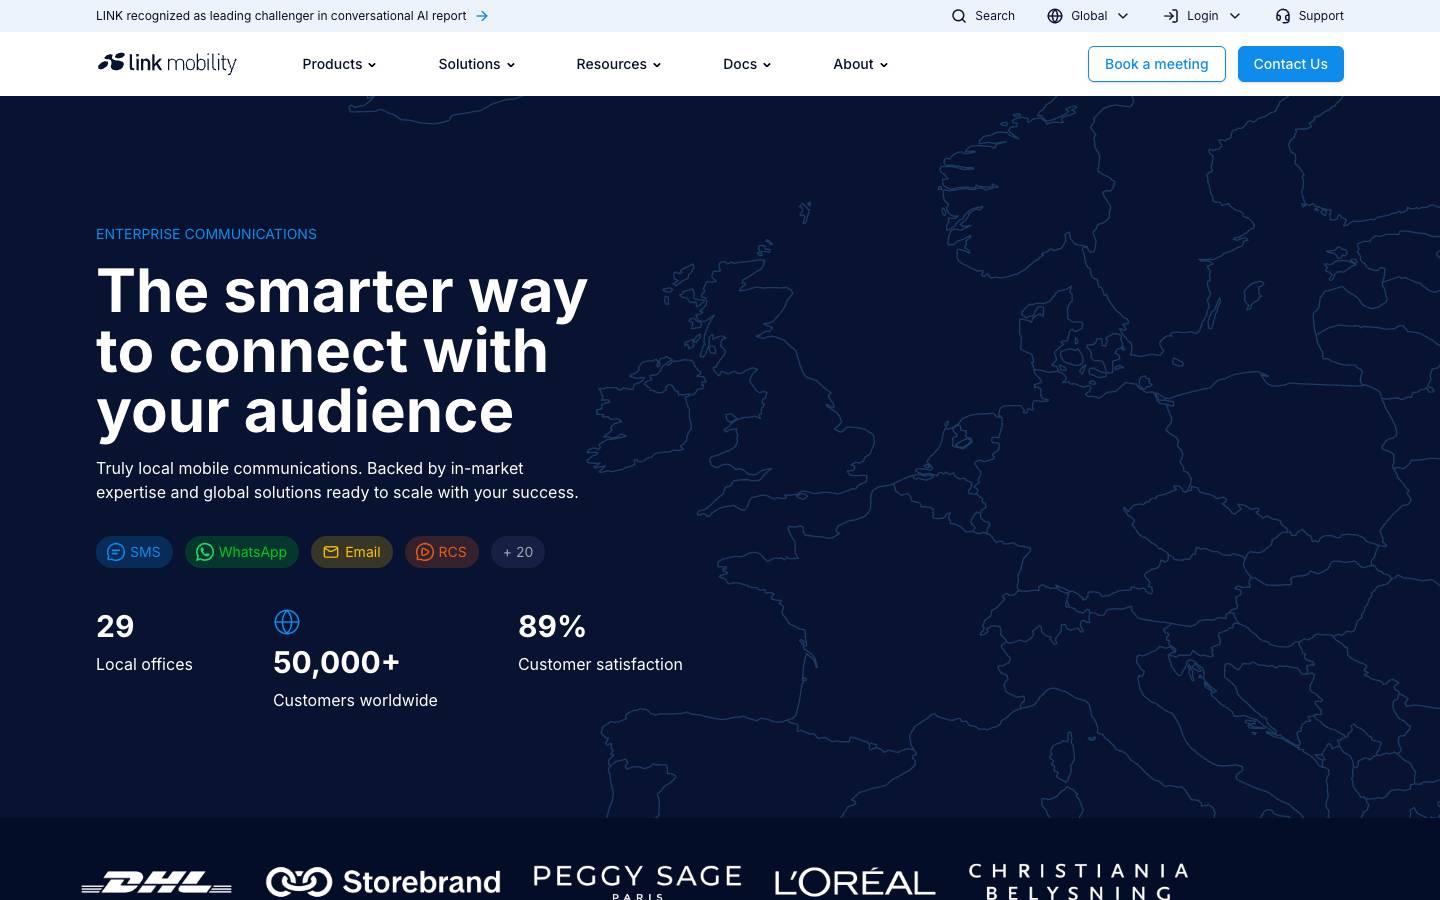
Task: Click the ENTERPRISE COMMUNICATIONS label
Action: pos(206,234)
